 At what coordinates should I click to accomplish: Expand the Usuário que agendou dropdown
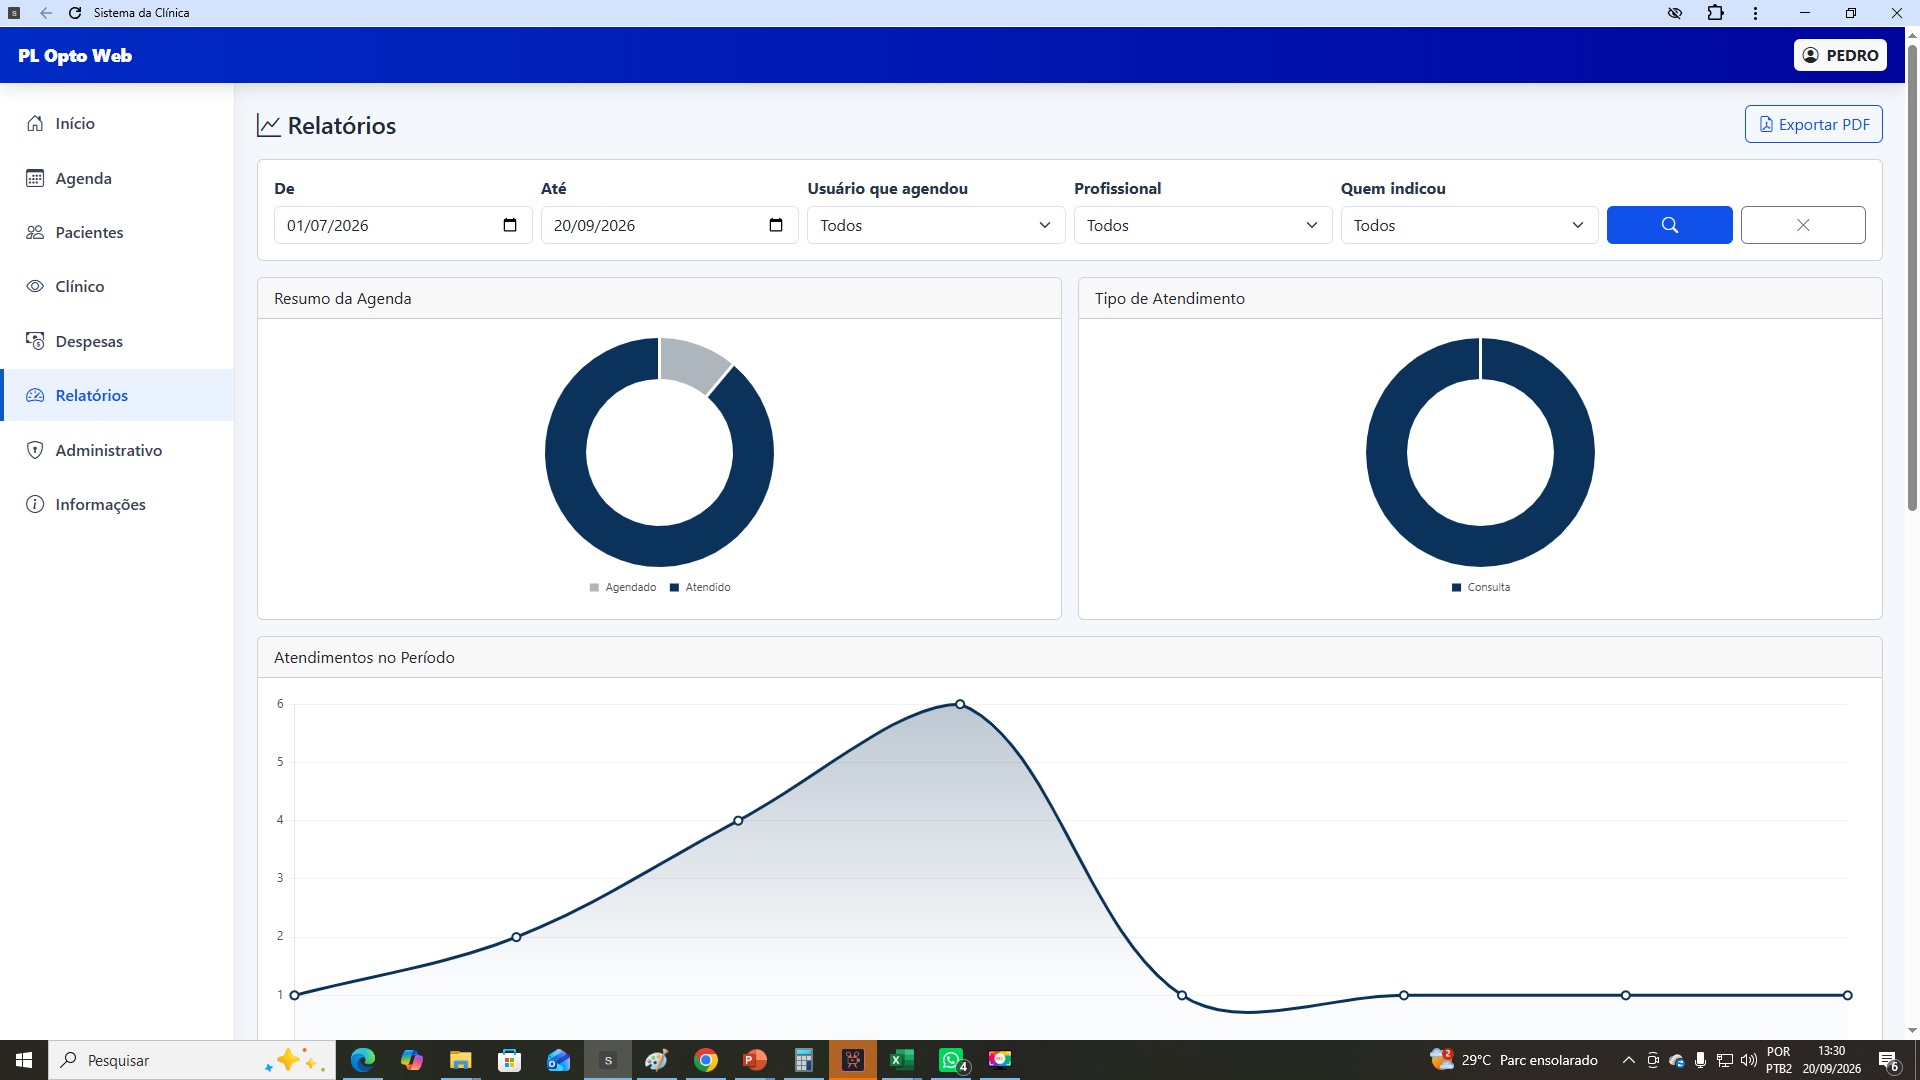pos(936,225)
